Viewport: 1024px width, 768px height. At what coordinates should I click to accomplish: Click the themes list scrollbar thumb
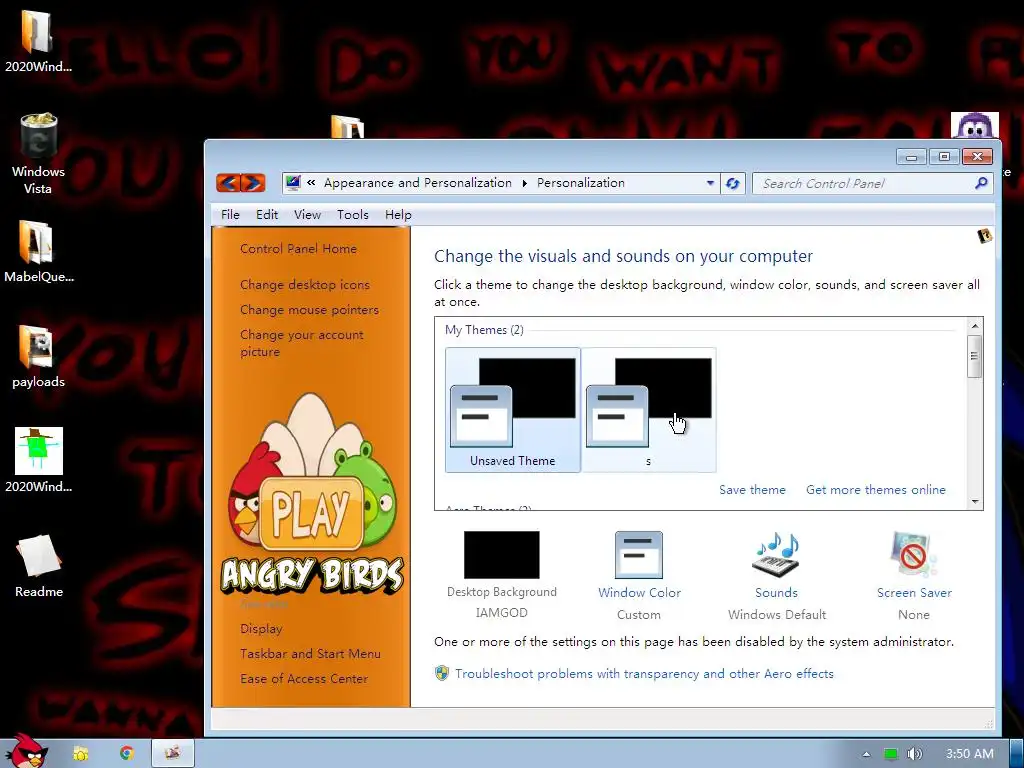tap(974, 356)
